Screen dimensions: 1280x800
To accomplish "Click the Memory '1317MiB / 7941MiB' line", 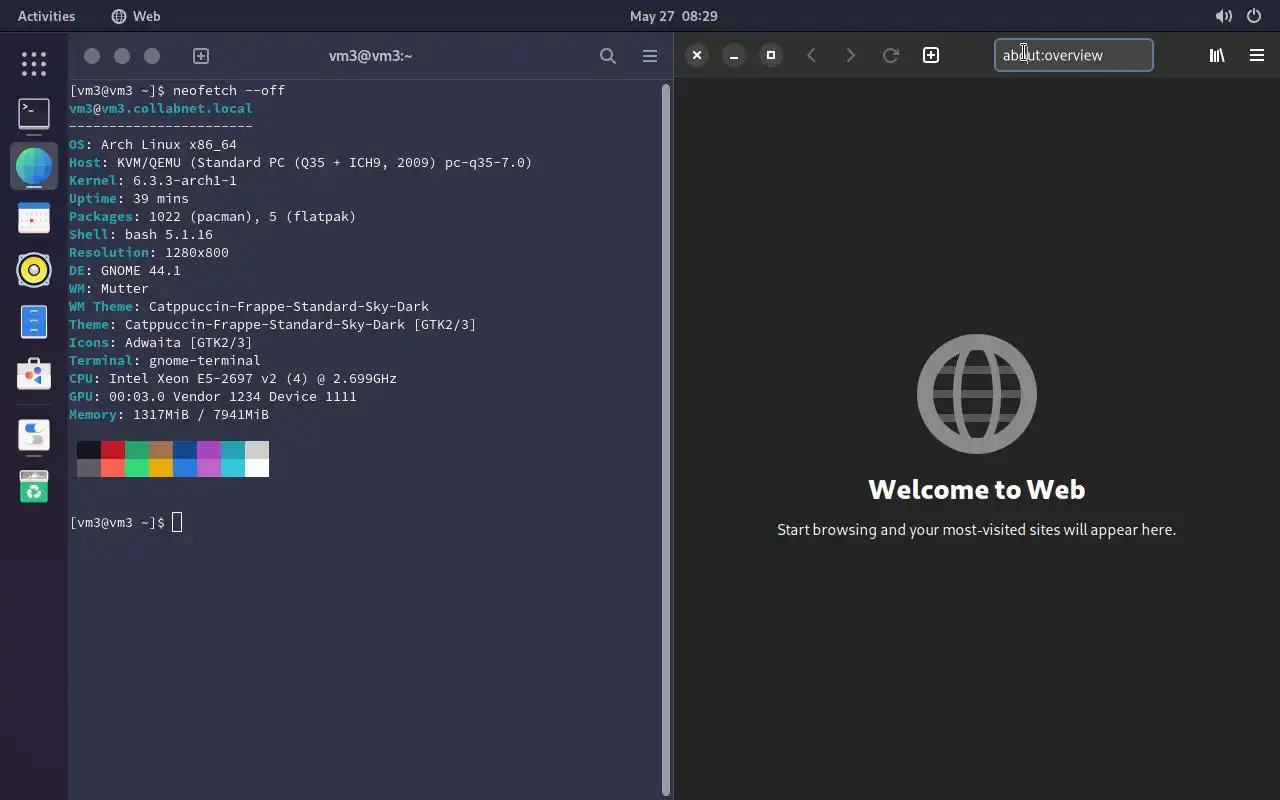I will pyautogui.click(x=169, y=414).
